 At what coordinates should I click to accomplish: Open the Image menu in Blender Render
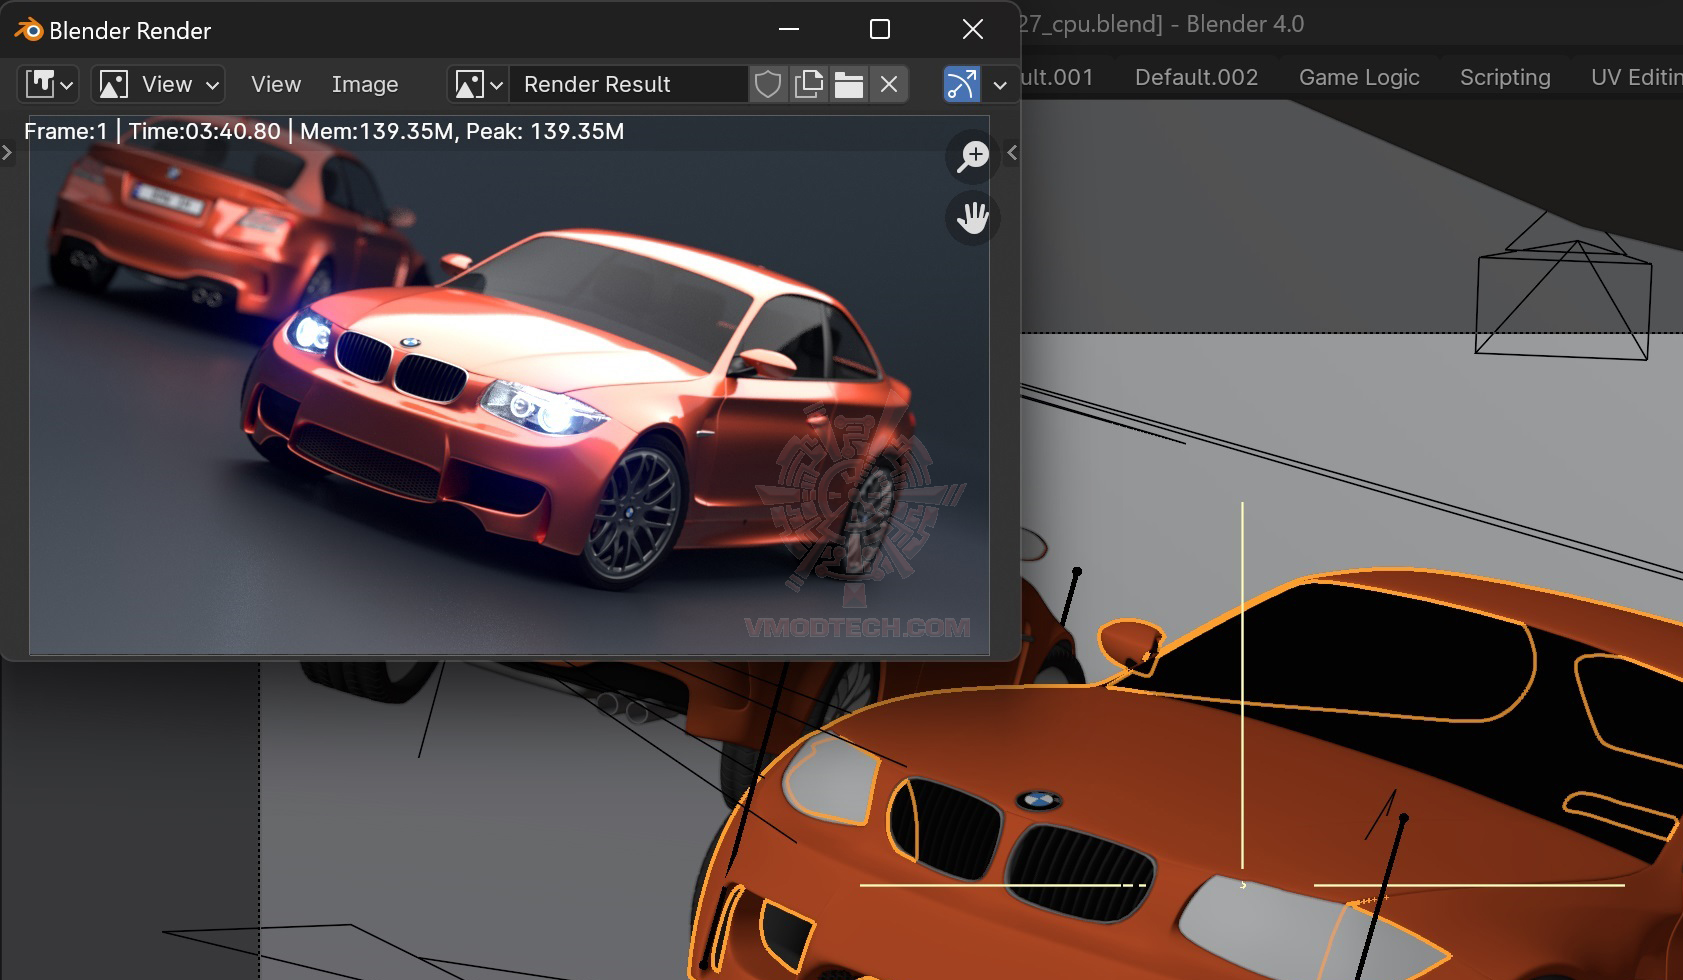365,84
